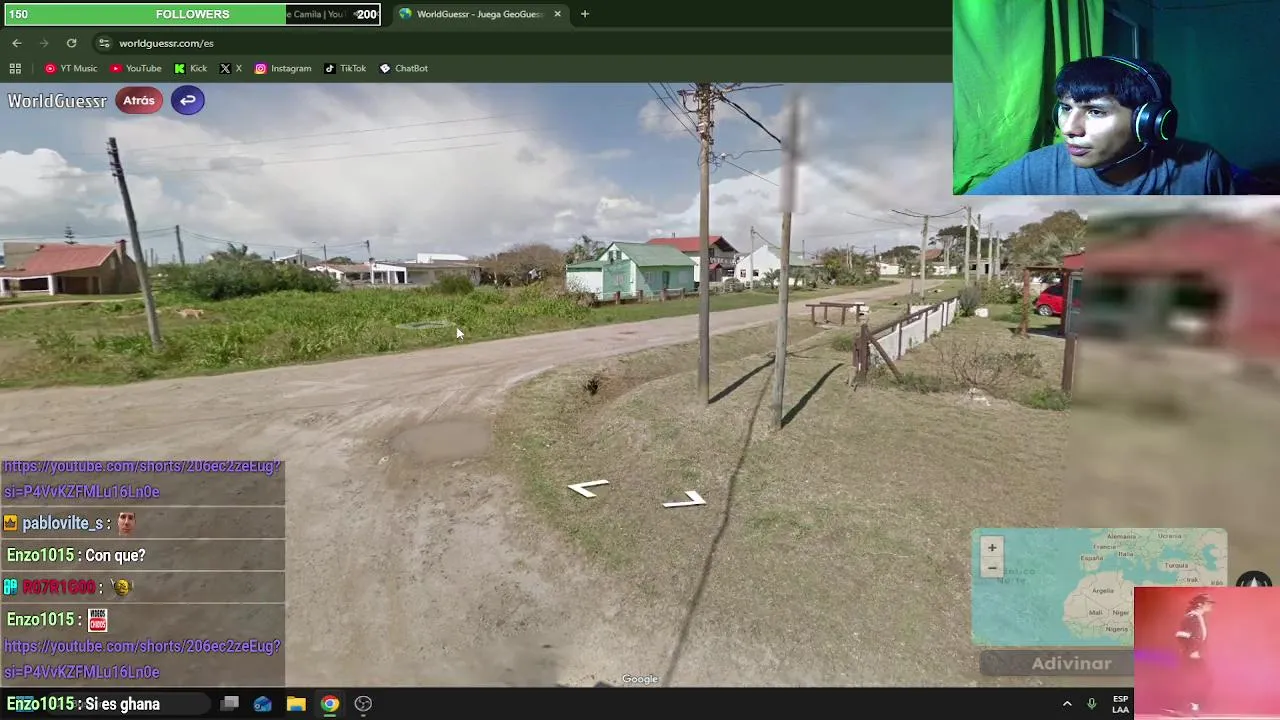Click the blue return-arrow button

[187, 100]
